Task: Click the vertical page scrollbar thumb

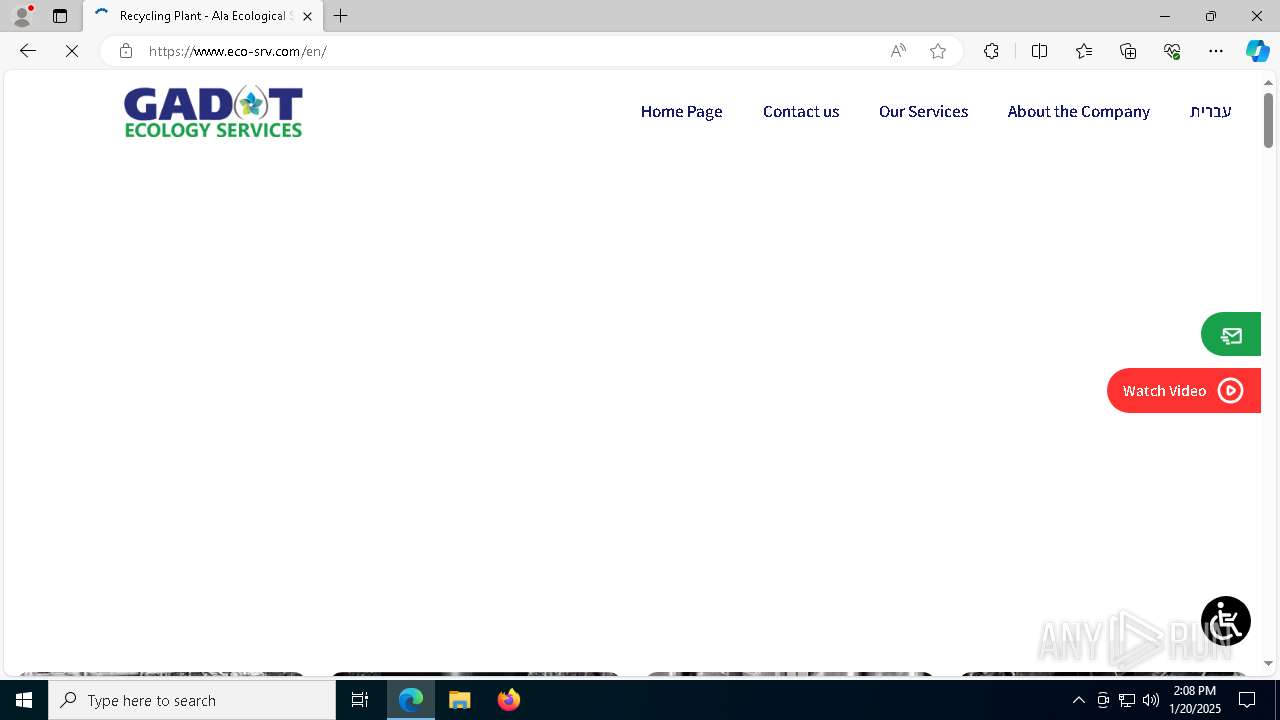Action: [1268, 120]
